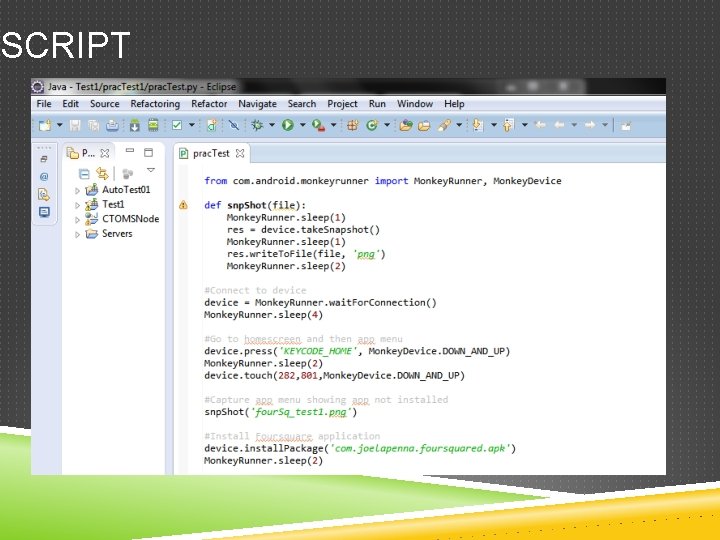
Task: Open the Package Explorer view menu triangle
Action: pos(151,170)
